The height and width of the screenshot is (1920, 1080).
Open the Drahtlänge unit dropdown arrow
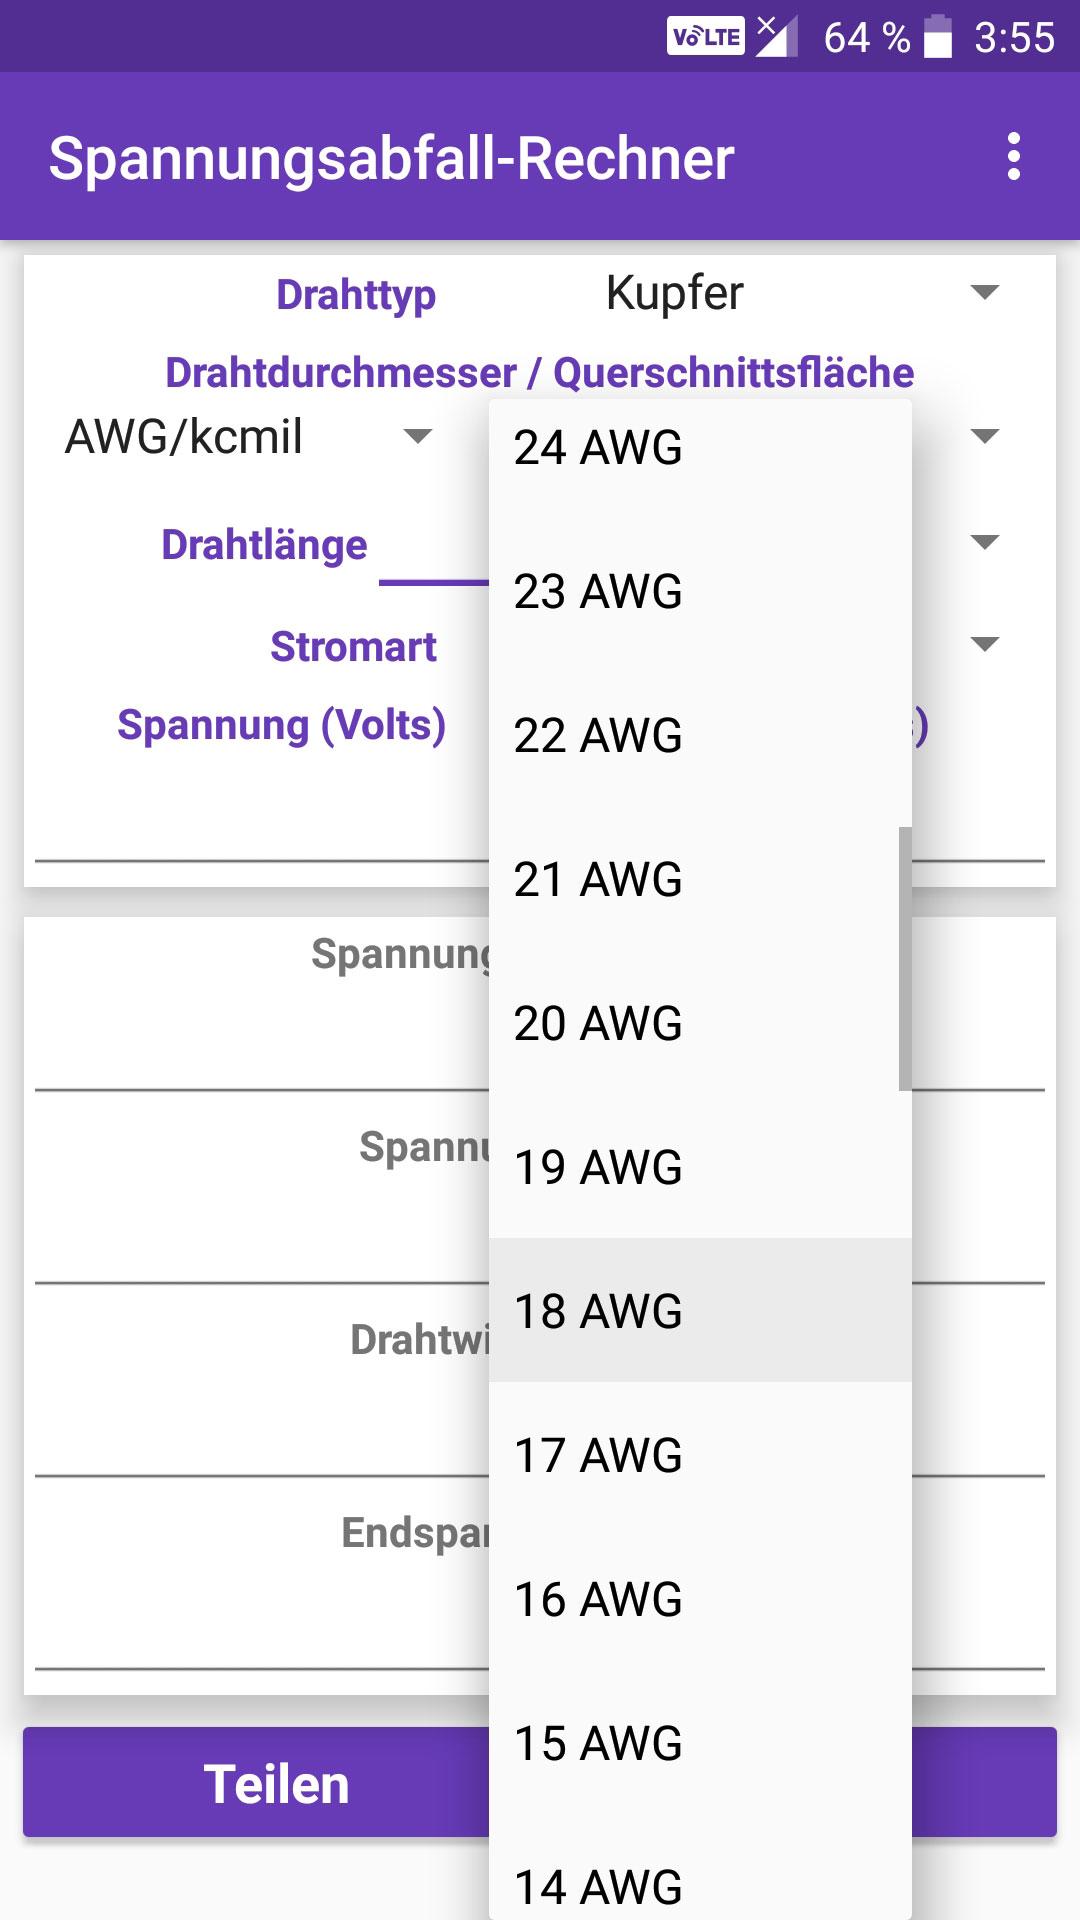[x=985, y=542]
